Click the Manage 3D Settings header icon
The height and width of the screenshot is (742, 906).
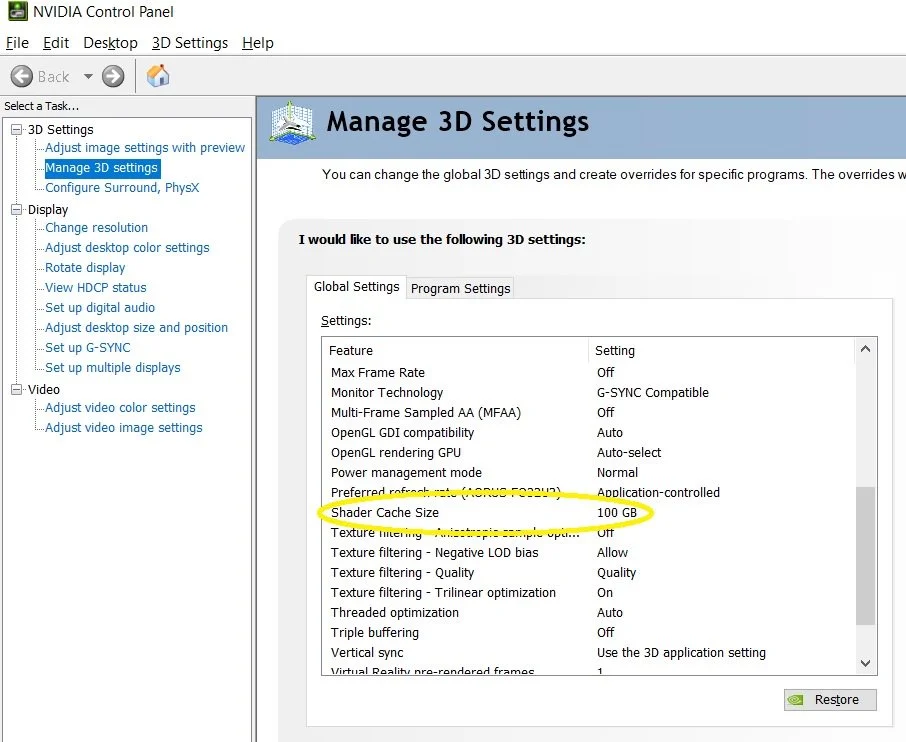[292, 122]
